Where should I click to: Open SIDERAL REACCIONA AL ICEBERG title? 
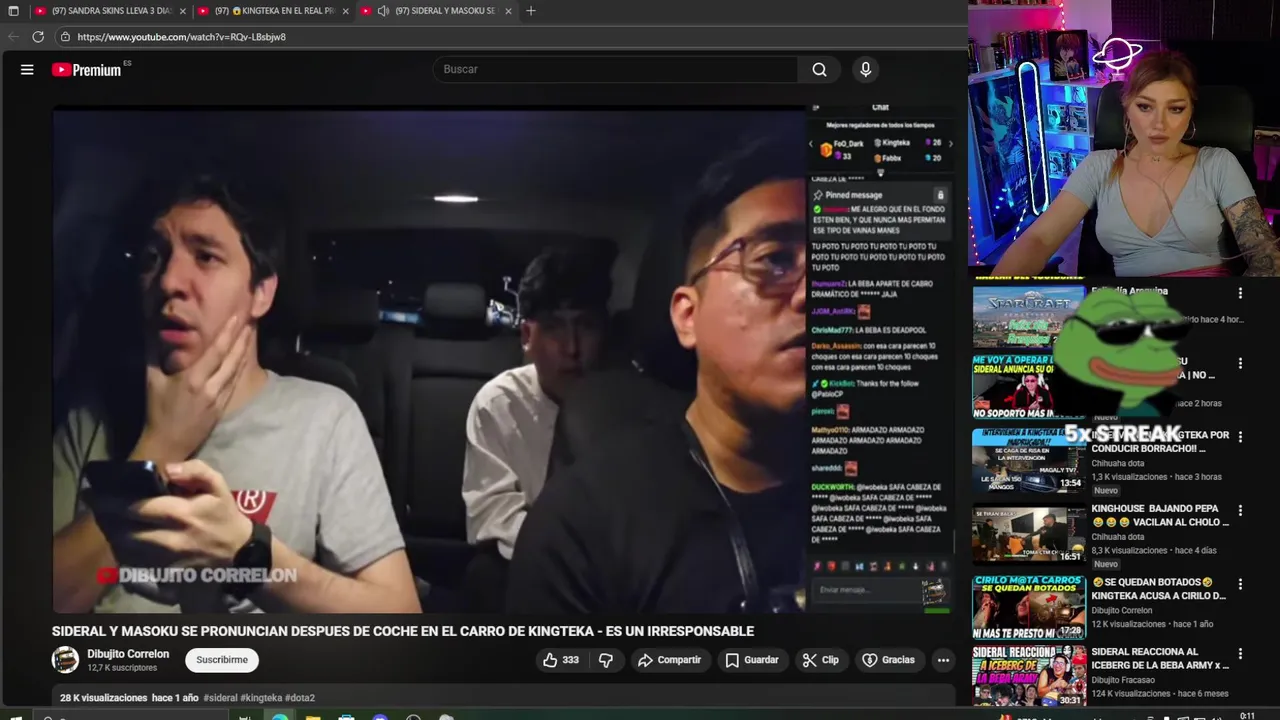(1160, 658)
